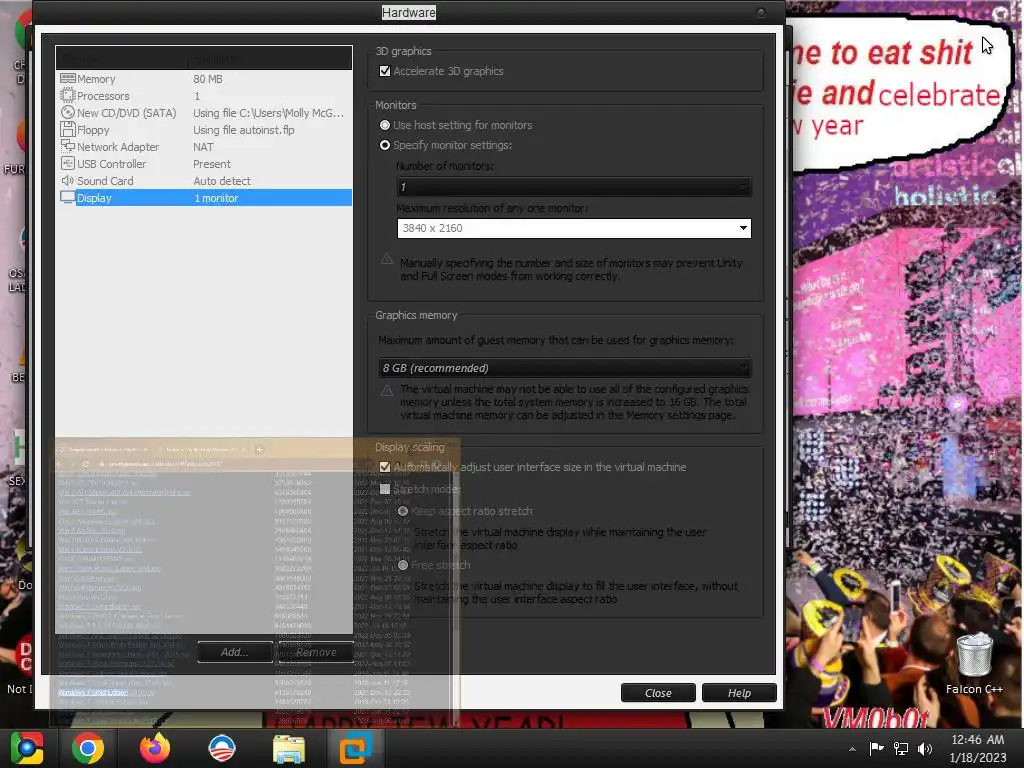
Task: Click the Close button
Action: (658, 693)
